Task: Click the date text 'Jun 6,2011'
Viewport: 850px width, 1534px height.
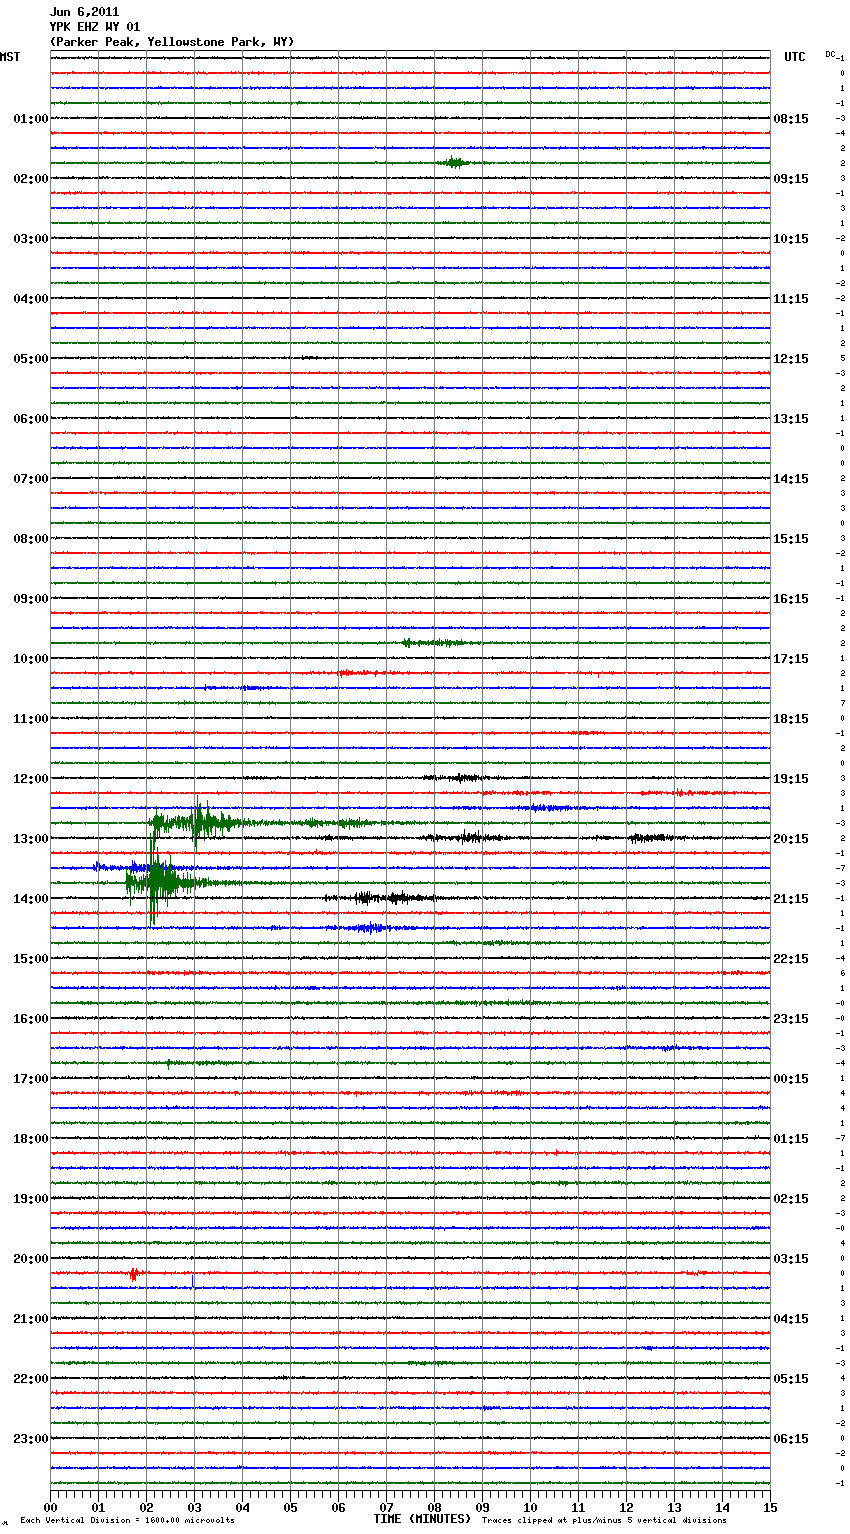Action: [x=84, y=12]
